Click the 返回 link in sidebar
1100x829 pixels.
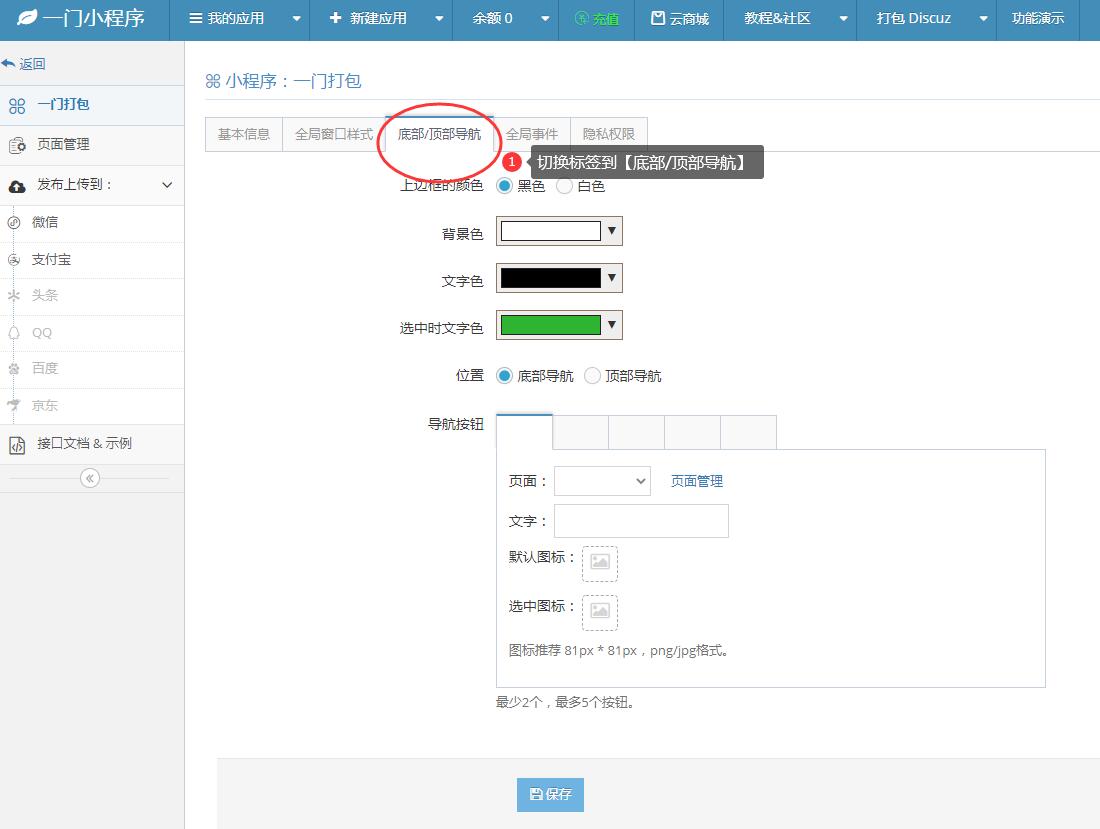pos(32,64)
